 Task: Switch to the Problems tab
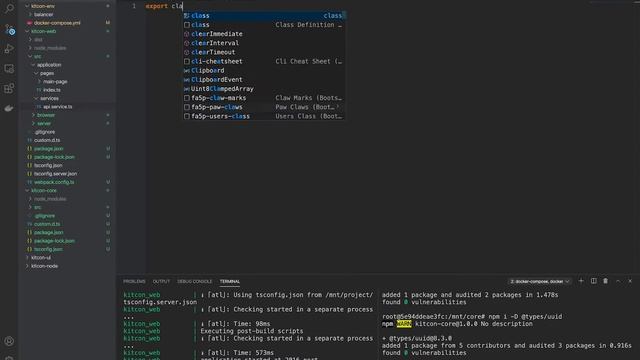pyautogui.click(x=134, y=281)
